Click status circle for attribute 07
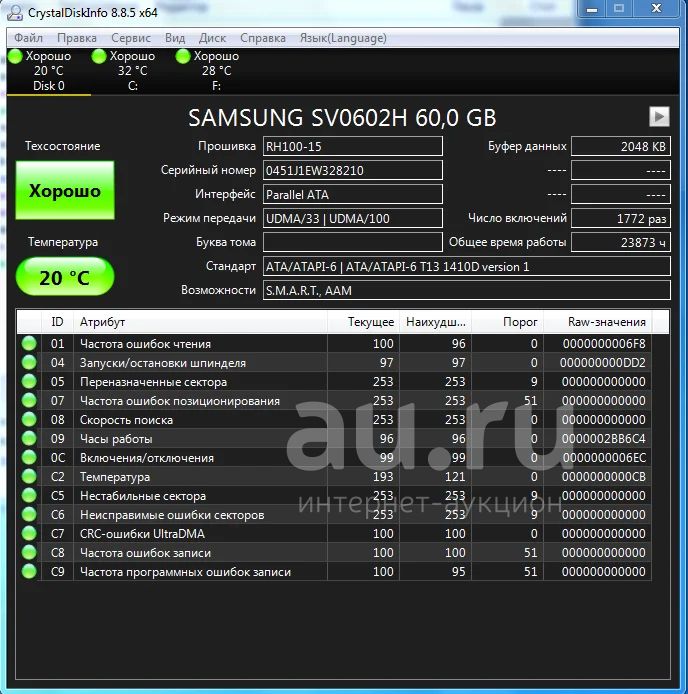 tap(29, 401)
